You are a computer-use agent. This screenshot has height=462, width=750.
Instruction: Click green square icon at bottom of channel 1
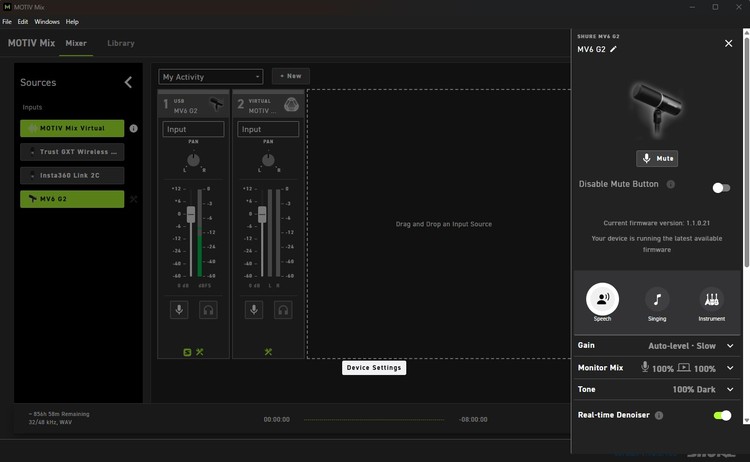pos(188,352)
